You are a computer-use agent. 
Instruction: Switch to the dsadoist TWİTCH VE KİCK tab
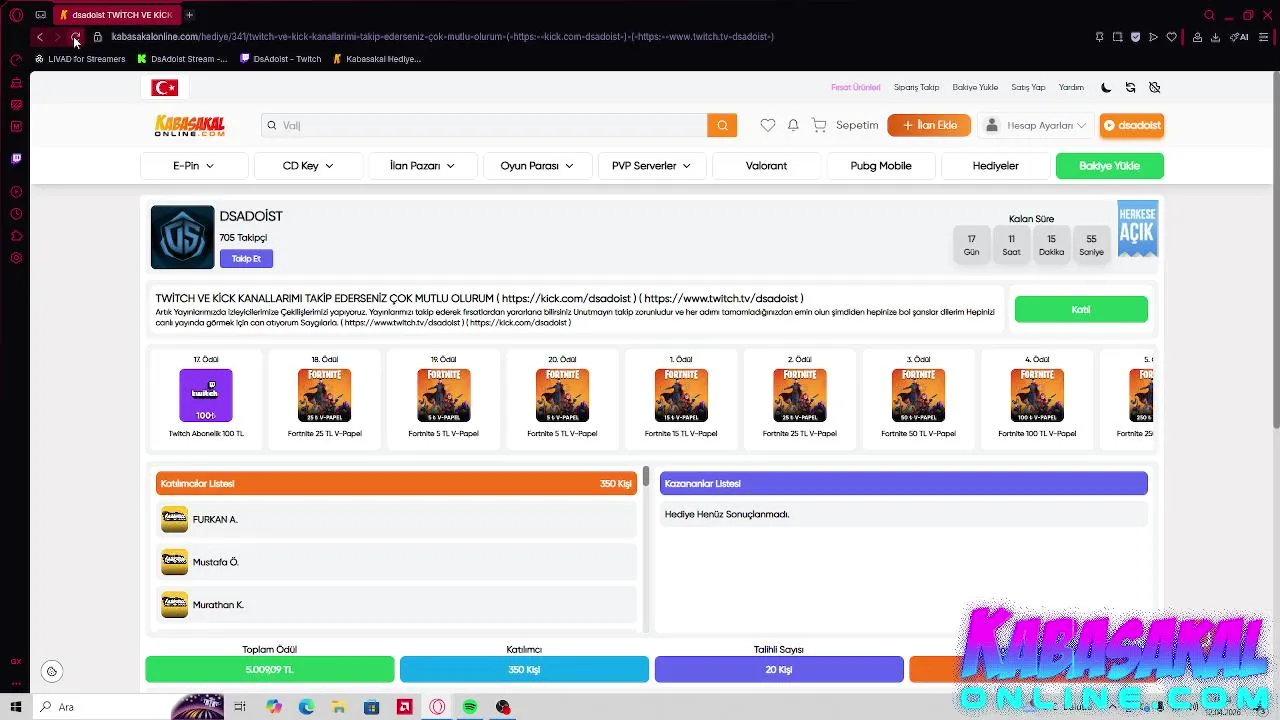click(x=115, y=15)
